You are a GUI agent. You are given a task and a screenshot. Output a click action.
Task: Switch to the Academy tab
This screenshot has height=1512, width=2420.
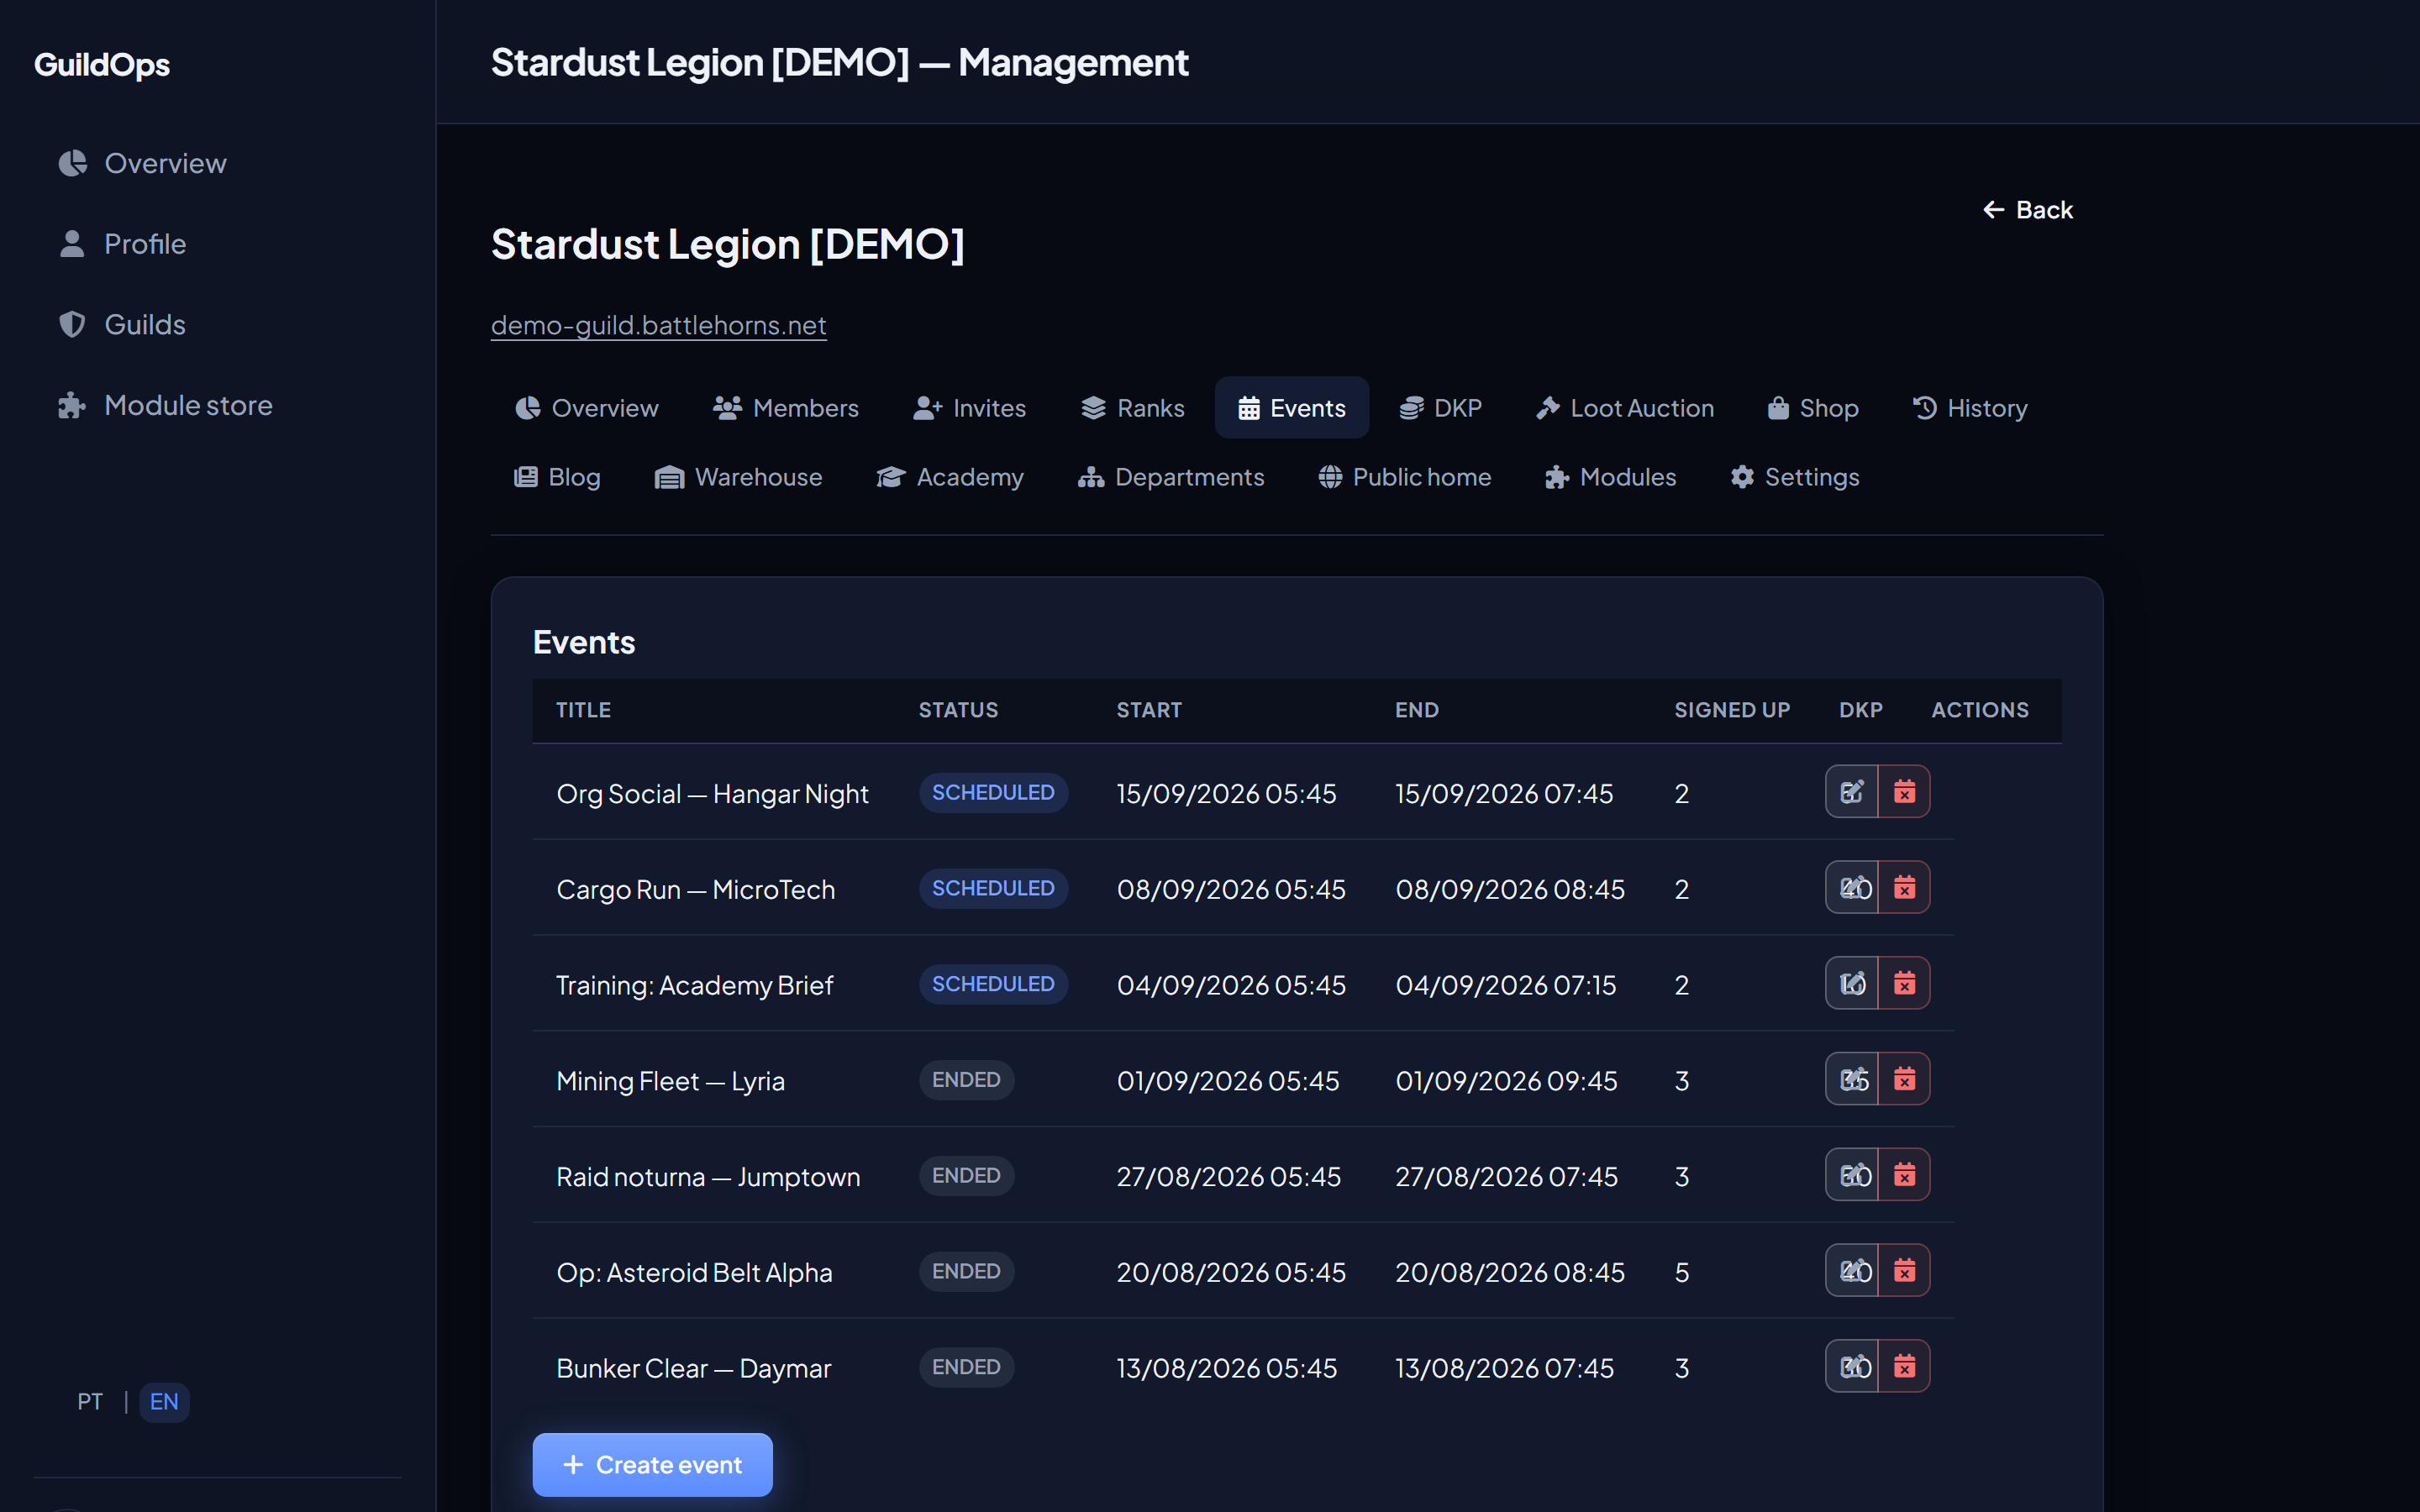tap(950, 477)
